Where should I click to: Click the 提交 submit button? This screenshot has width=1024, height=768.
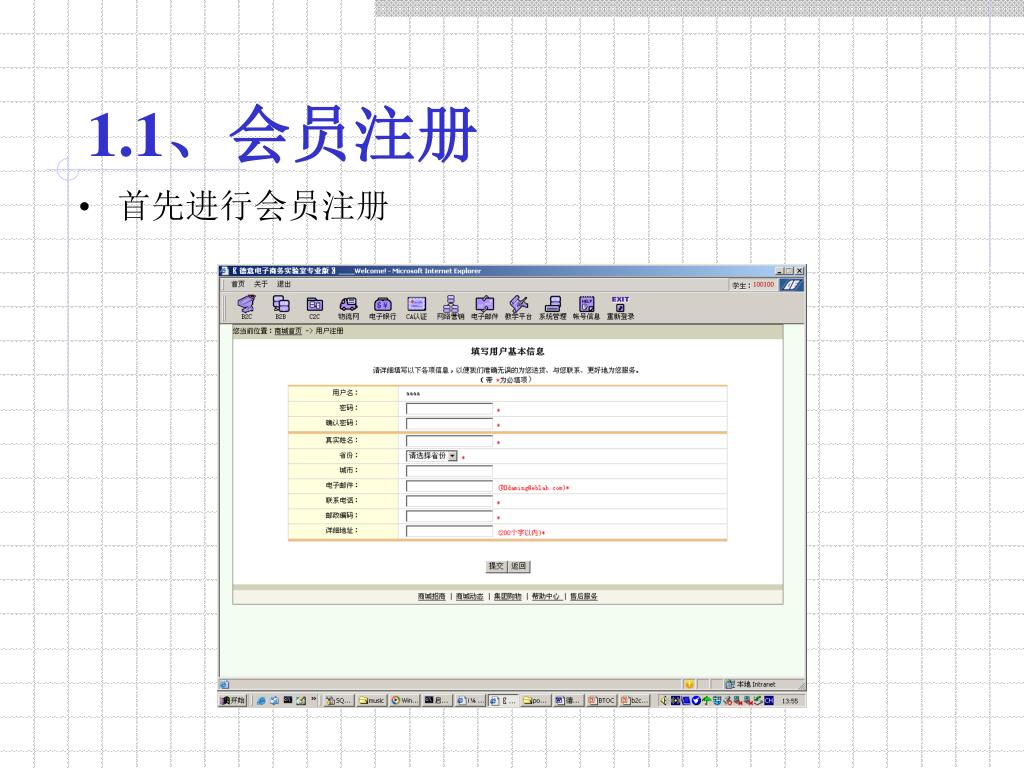pos(496,566)
